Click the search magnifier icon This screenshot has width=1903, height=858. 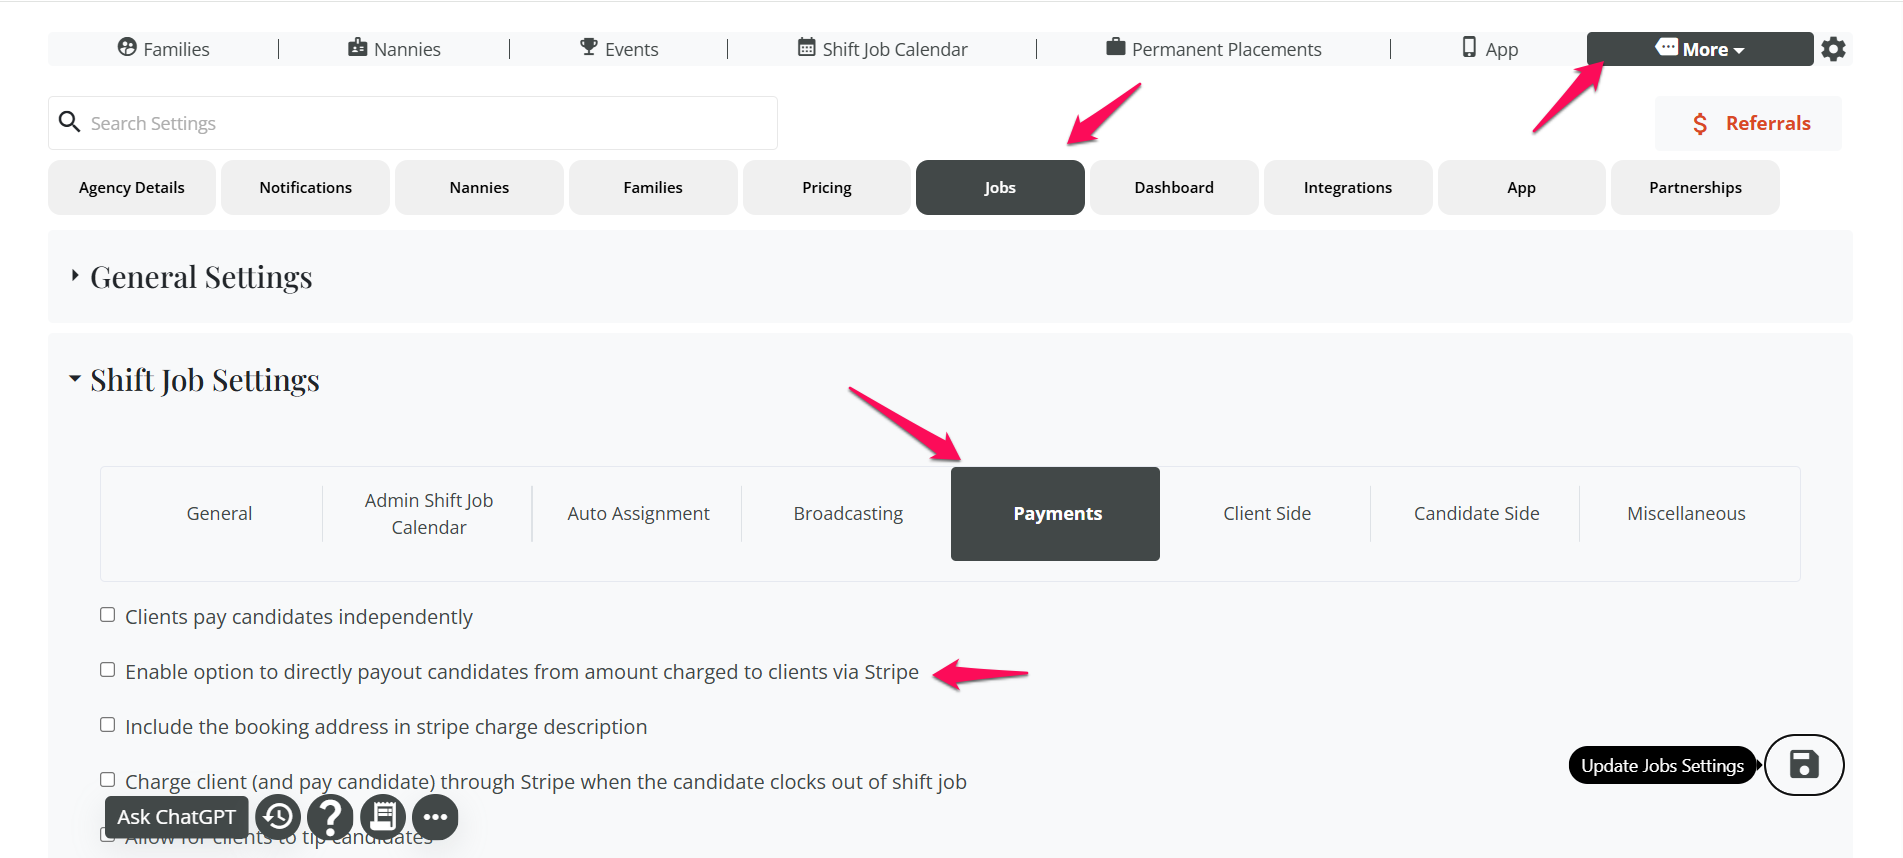[x=69, y=122]
